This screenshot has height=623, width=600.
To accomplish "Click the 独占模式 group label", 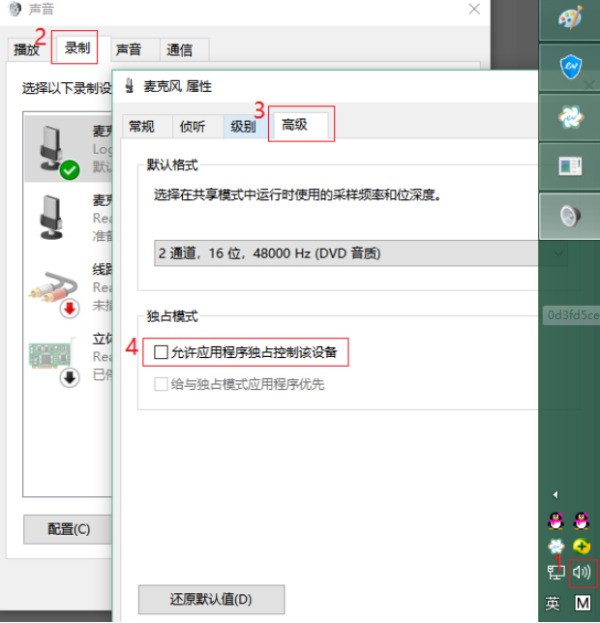I will (172, 316).
